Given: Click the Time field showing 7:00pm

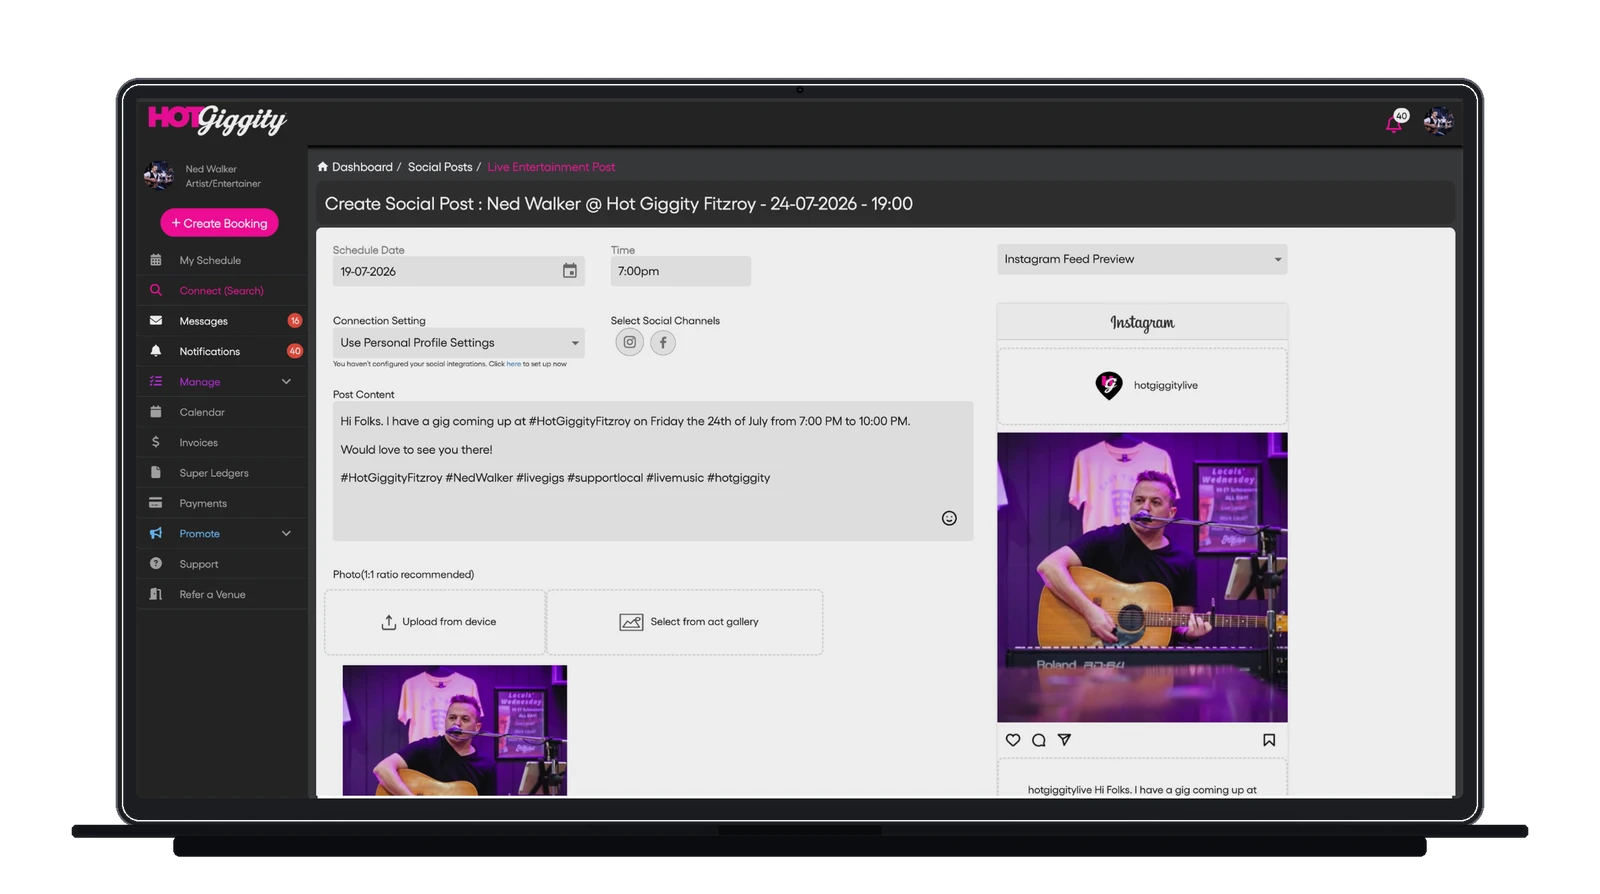Looking at the screenshot, I should (680, 271).
